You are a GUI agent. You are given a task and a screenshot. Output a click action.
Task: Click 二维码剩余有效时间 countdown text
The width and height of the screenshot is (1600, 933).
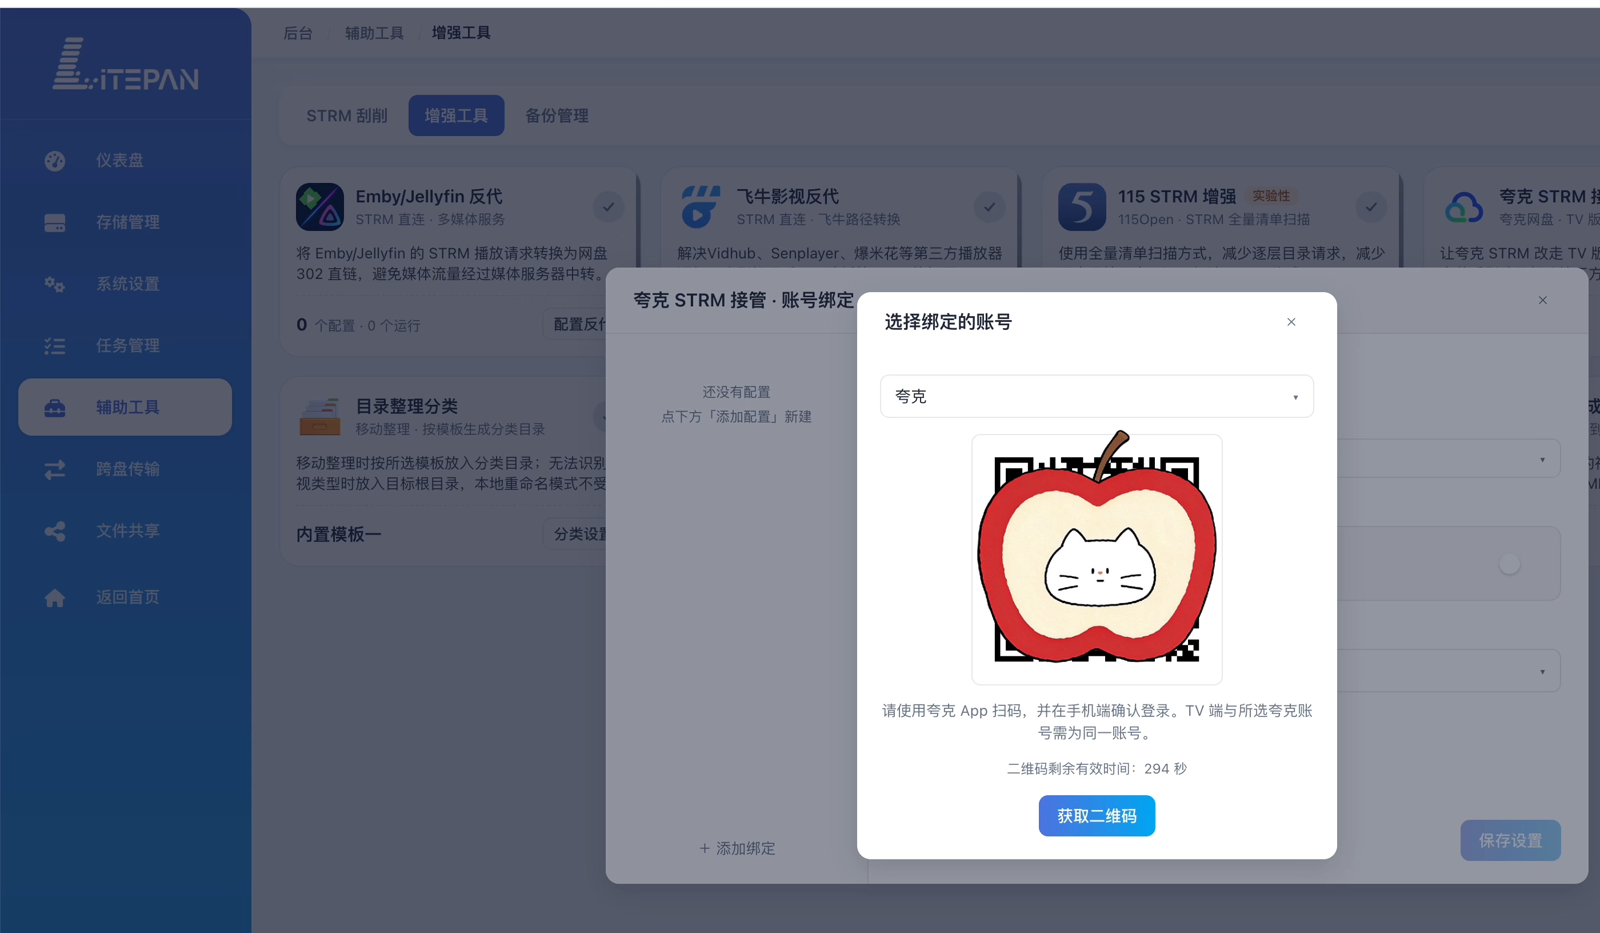coord(1097,768)
